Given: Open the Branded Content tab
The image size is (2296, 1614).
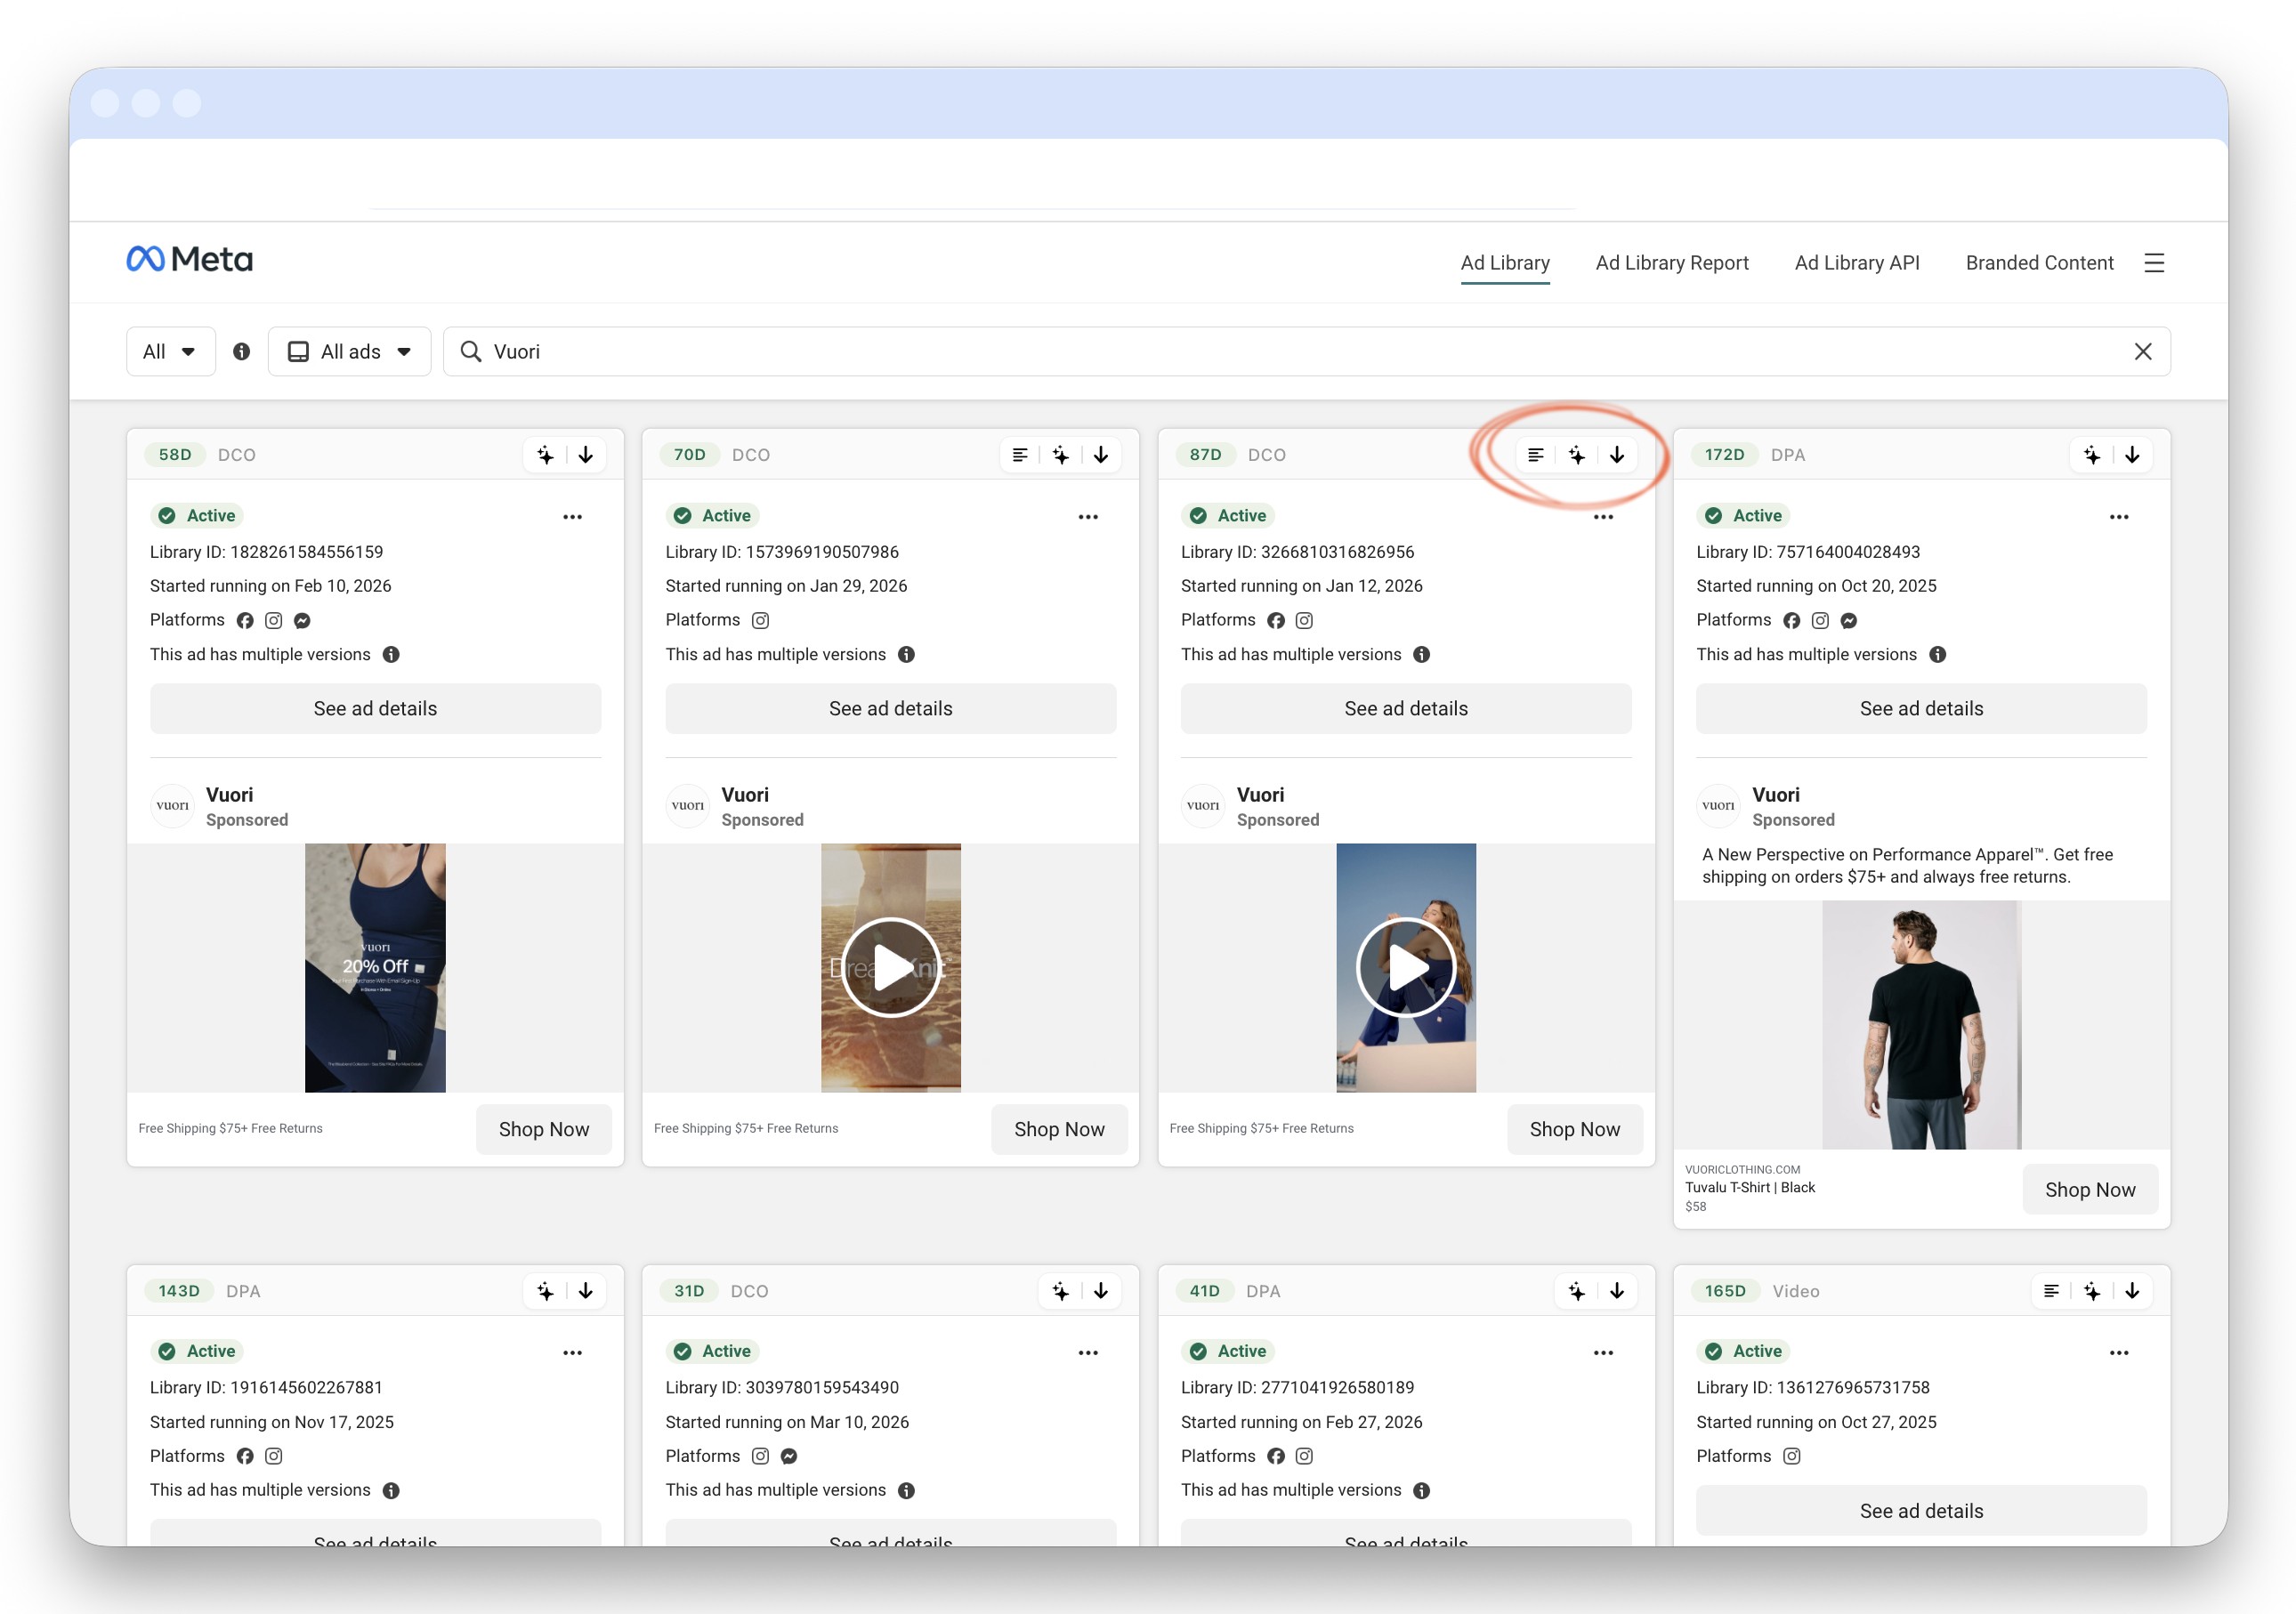Looking at the screenshot, I should pyautogui.click(x=2038, y=263).
